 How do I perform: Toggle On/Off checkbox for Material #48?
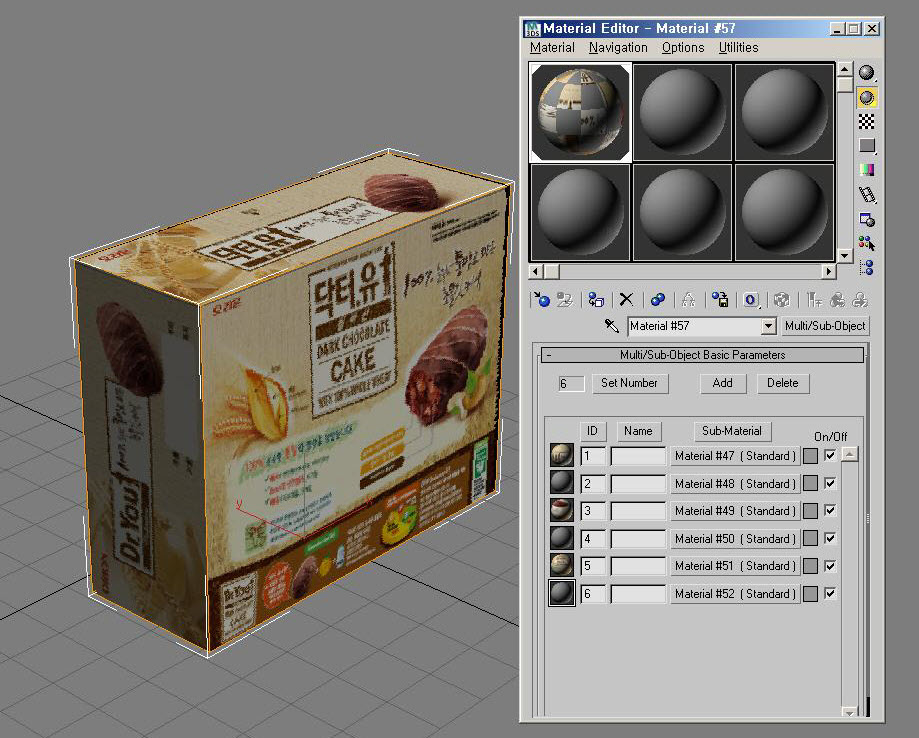point(830,483)
